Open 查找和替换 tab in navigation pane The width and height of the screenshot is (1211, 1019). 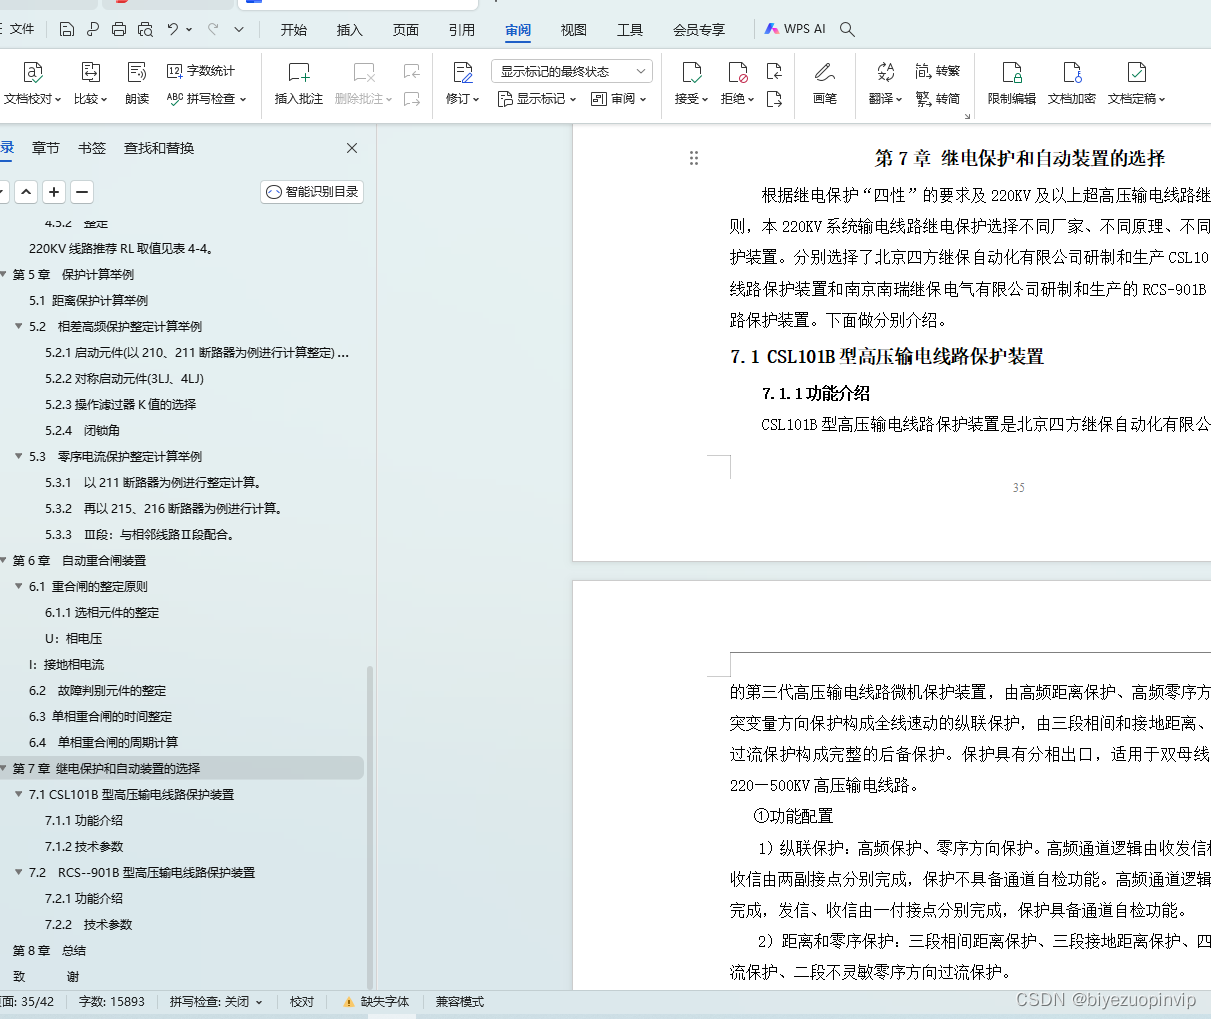pos(159,148)
